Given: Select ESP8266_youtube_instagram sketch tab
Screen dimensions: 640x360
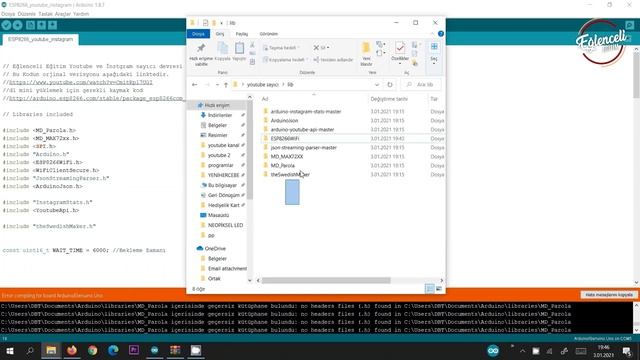Looking at the screenshot, I should pyautogui.click(x=40, y=39).
